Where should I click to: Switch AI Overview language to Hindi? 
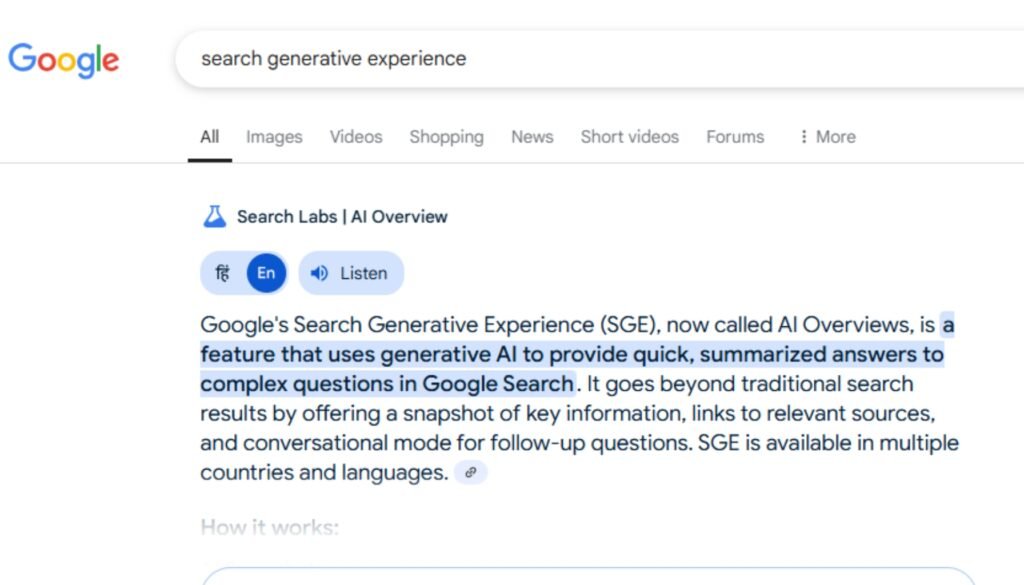coord(223,273)
